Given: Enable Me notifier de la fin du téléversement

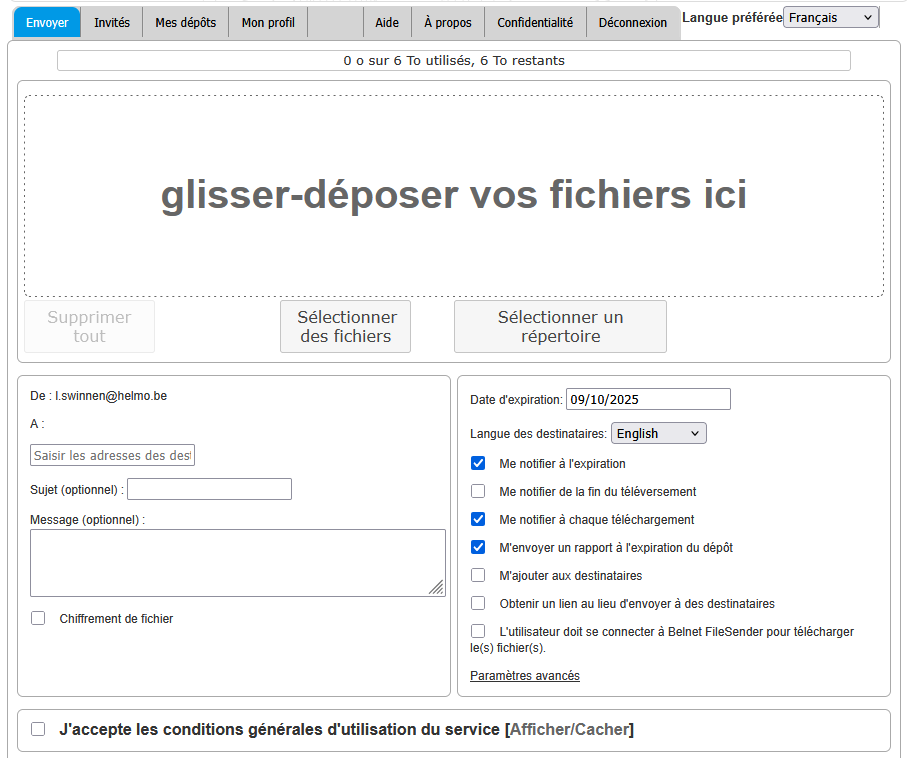Looking at the screenshot, I should [478, 492].
